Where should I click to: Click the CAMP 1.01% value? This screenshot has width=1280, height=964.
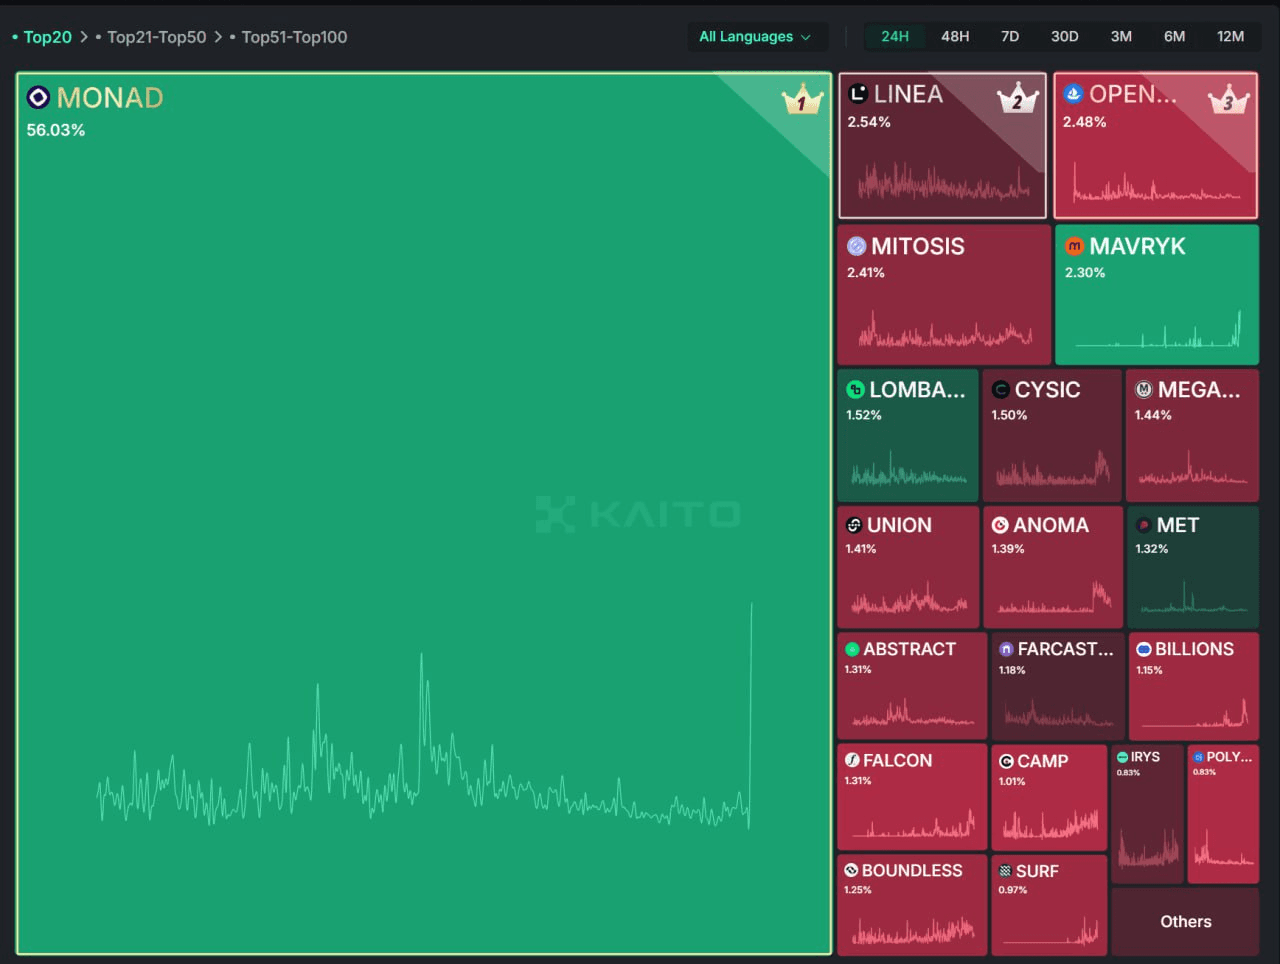pos(1012,782)
